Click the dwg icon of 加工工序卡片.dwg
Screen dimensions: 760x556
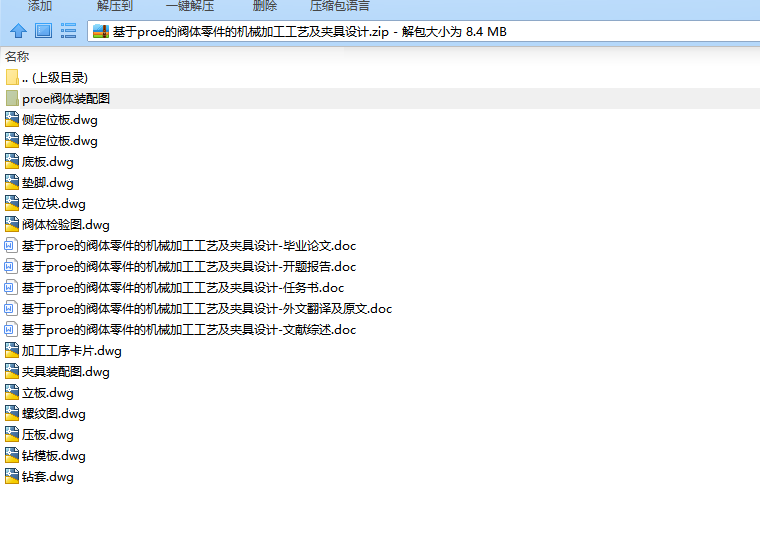(x=12, y=350)
